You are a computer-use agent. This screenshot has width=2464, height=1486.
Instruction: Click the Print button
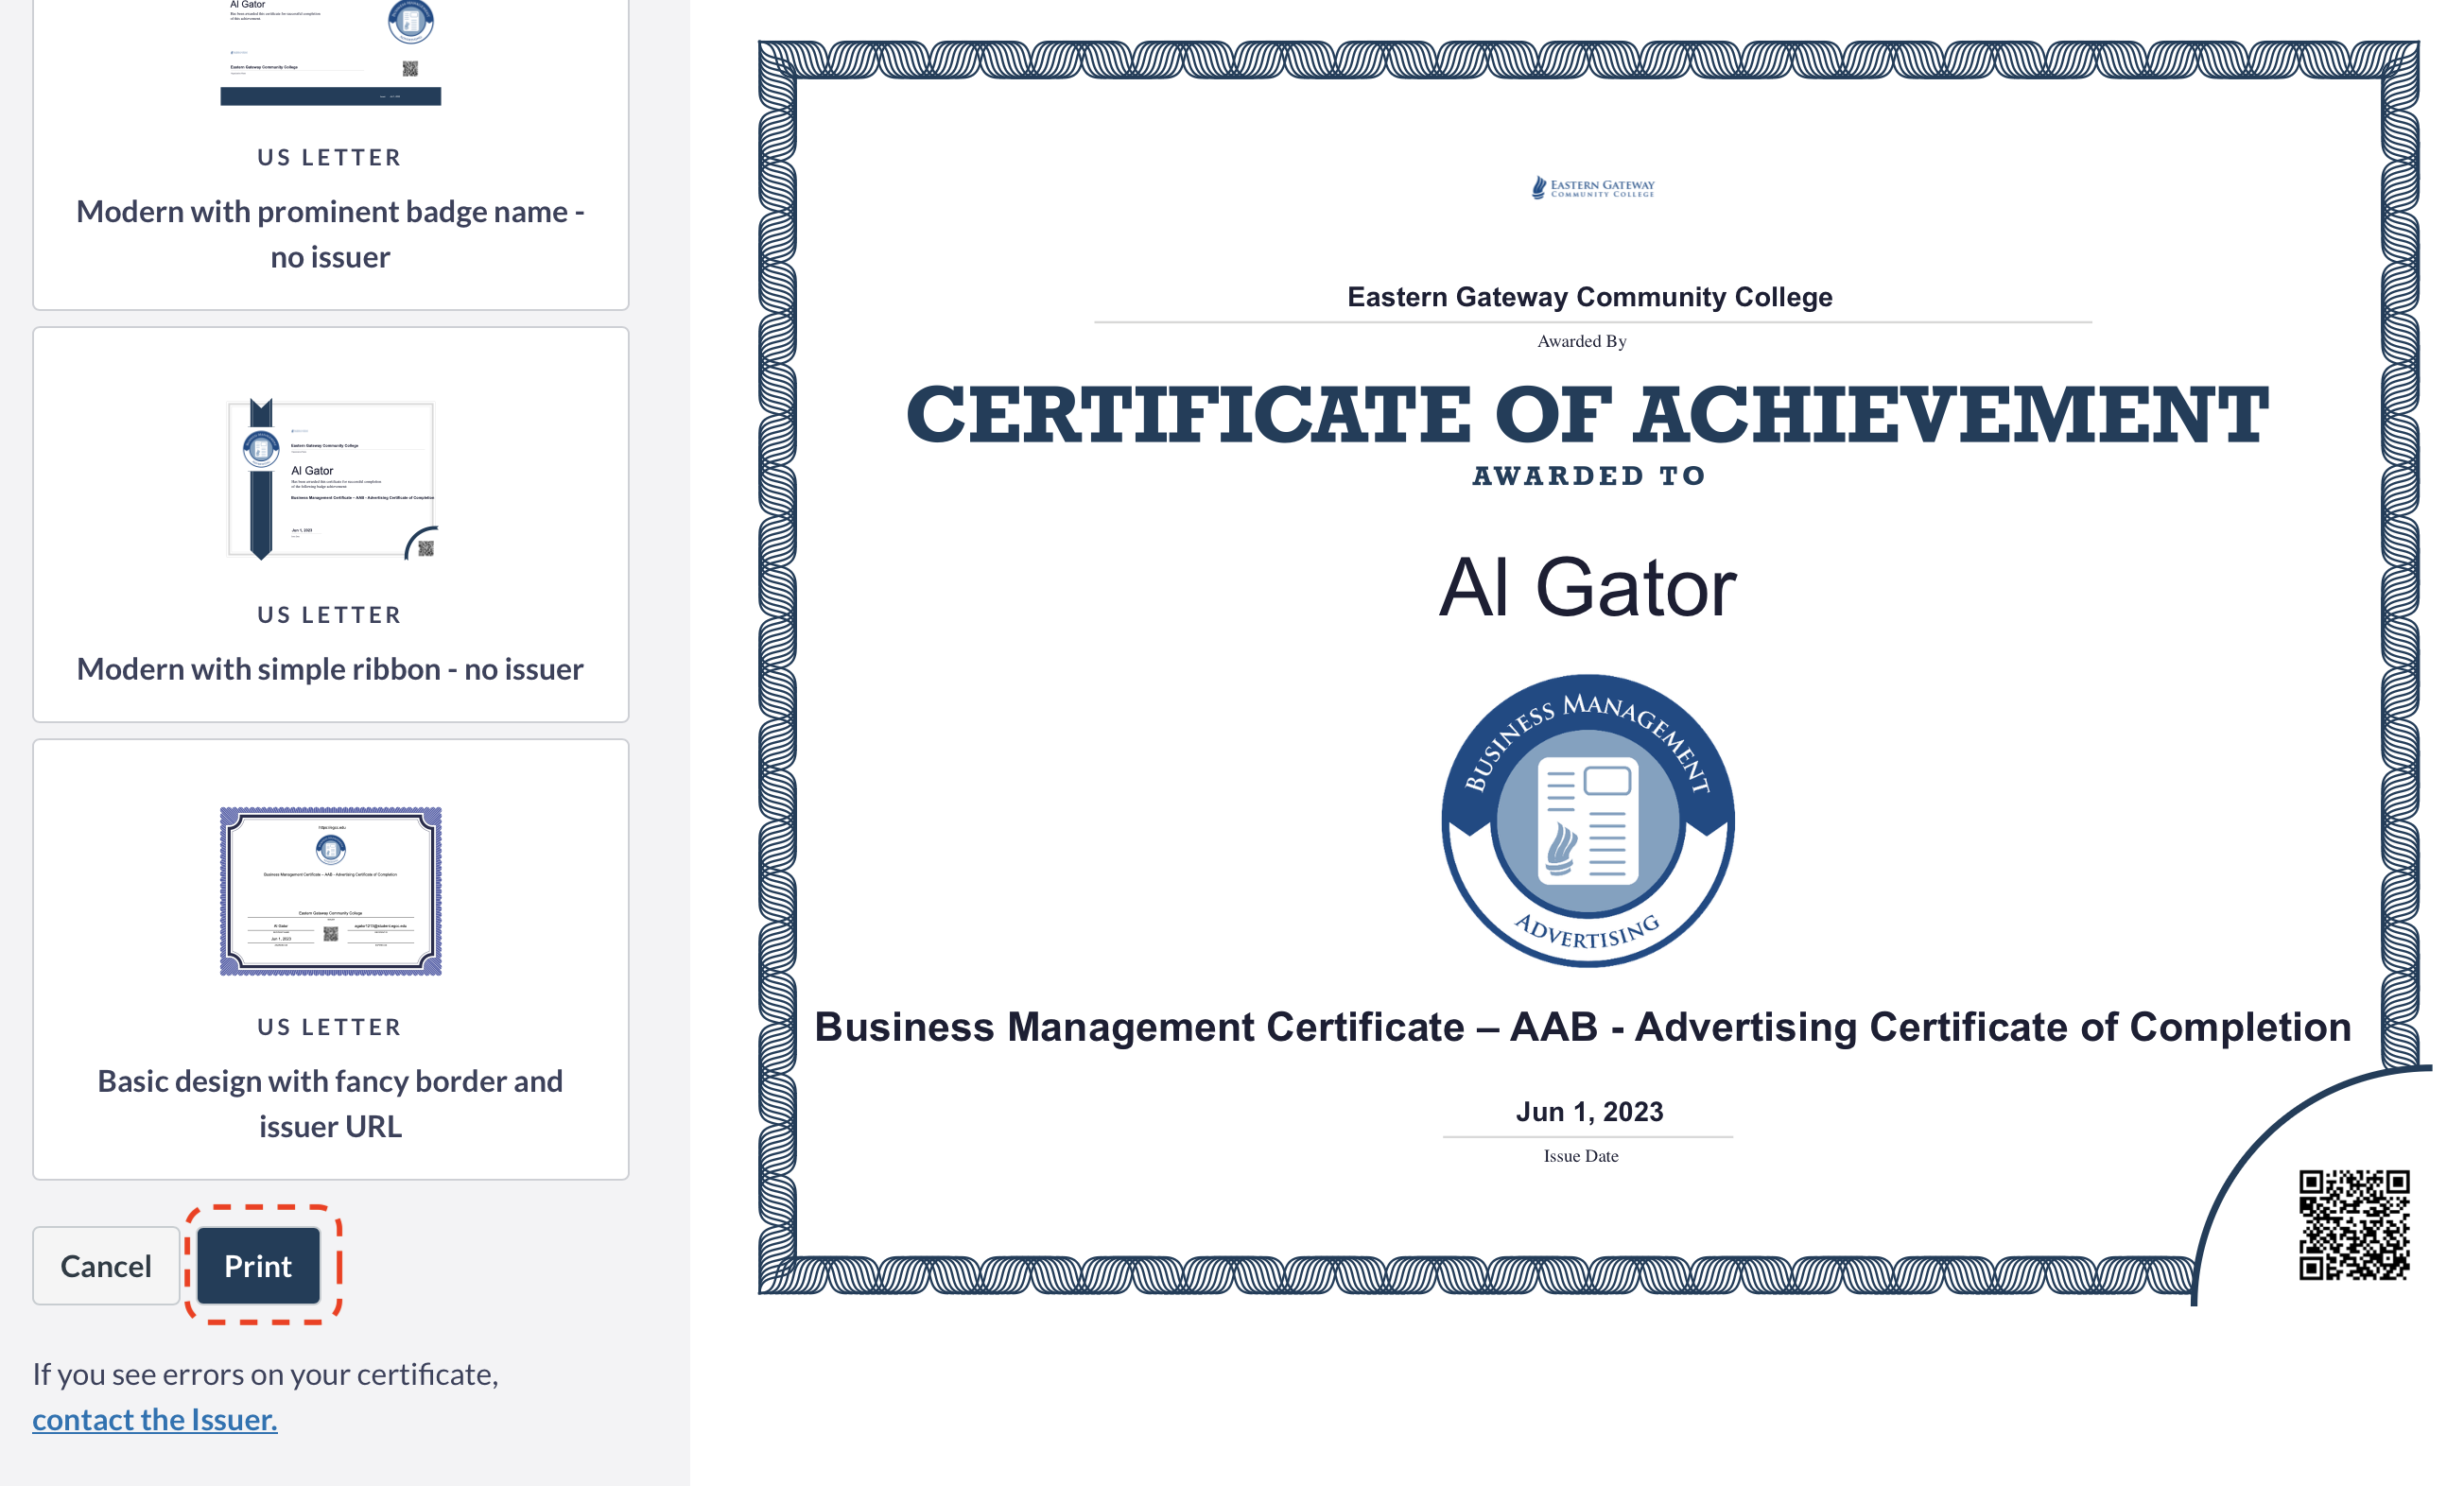(258, 1265)
